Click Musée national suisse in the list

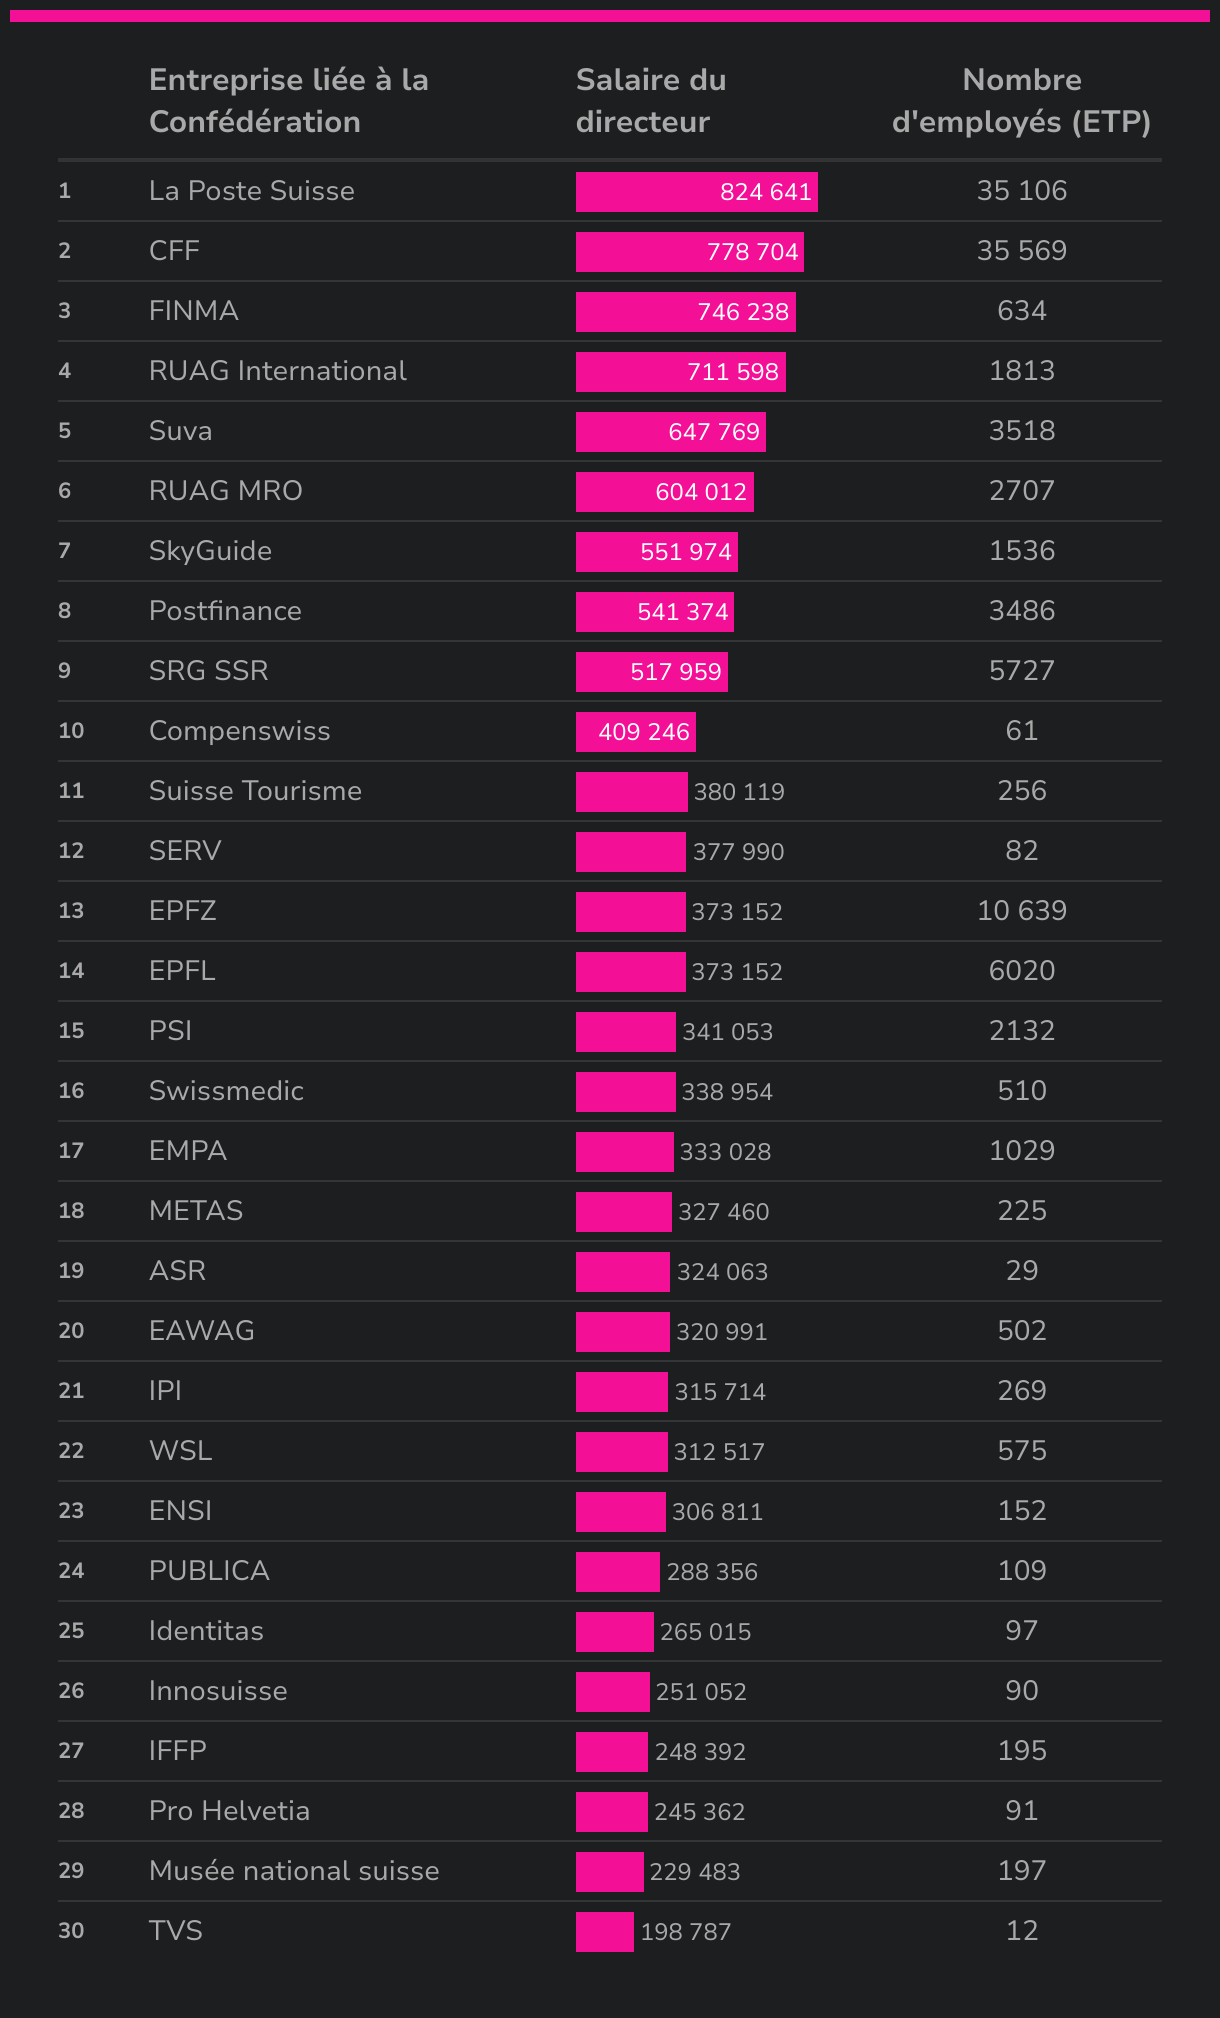tap(294, 1871)
